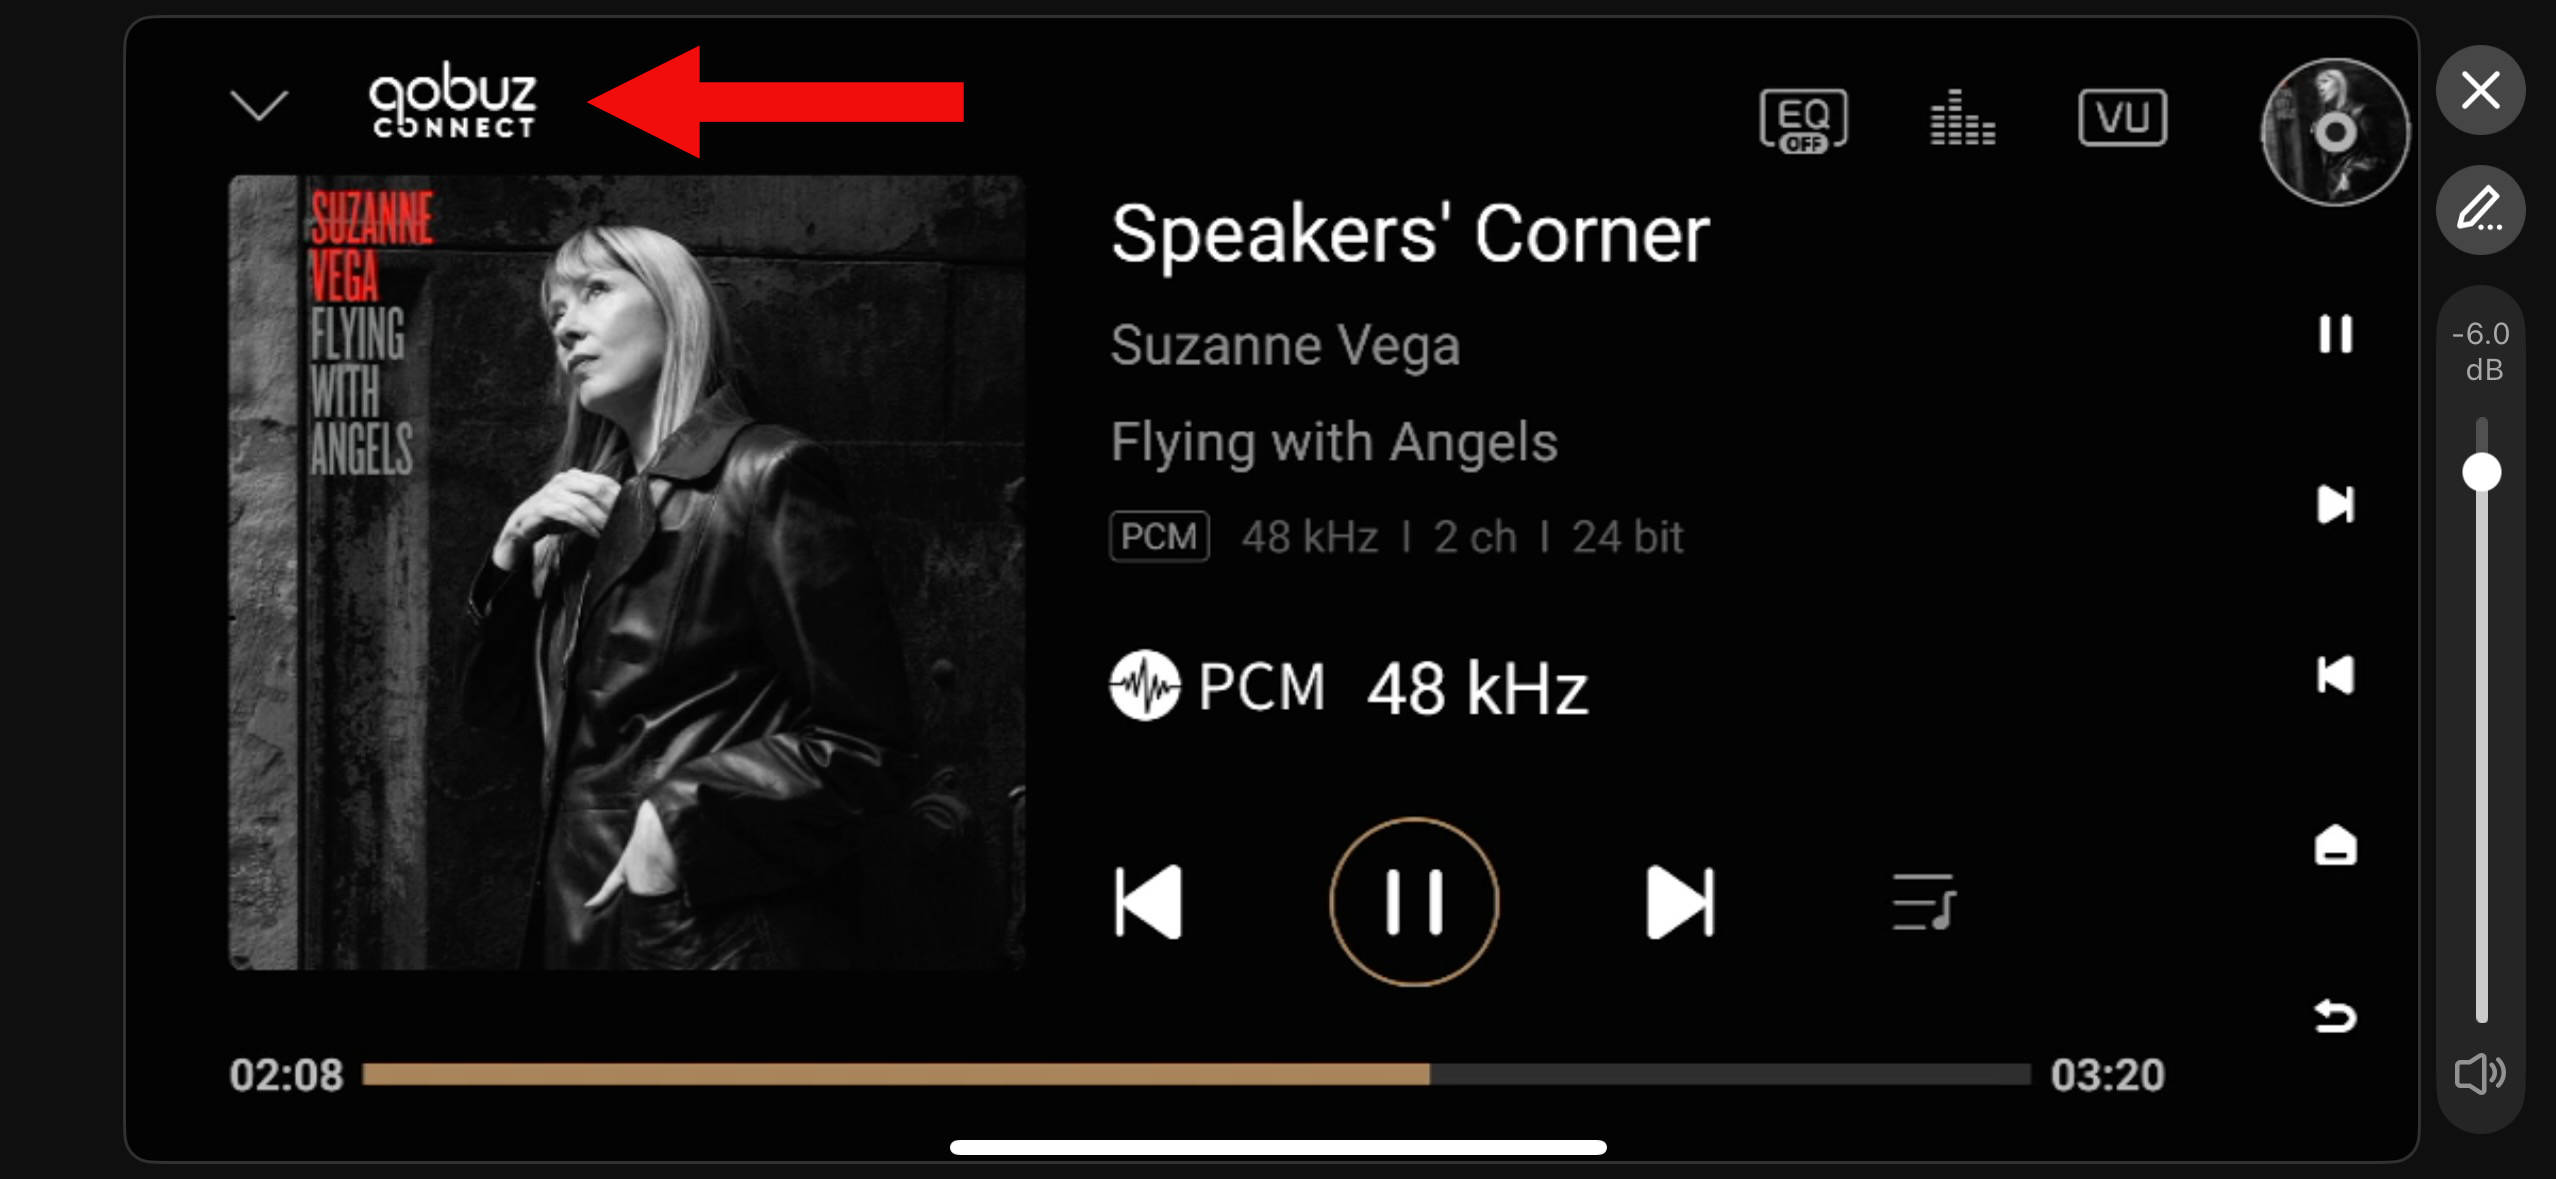The height and width of the screenshot is (1179, 2556).
Task: Collapse player with the down chevron
Action: [259, 104]
